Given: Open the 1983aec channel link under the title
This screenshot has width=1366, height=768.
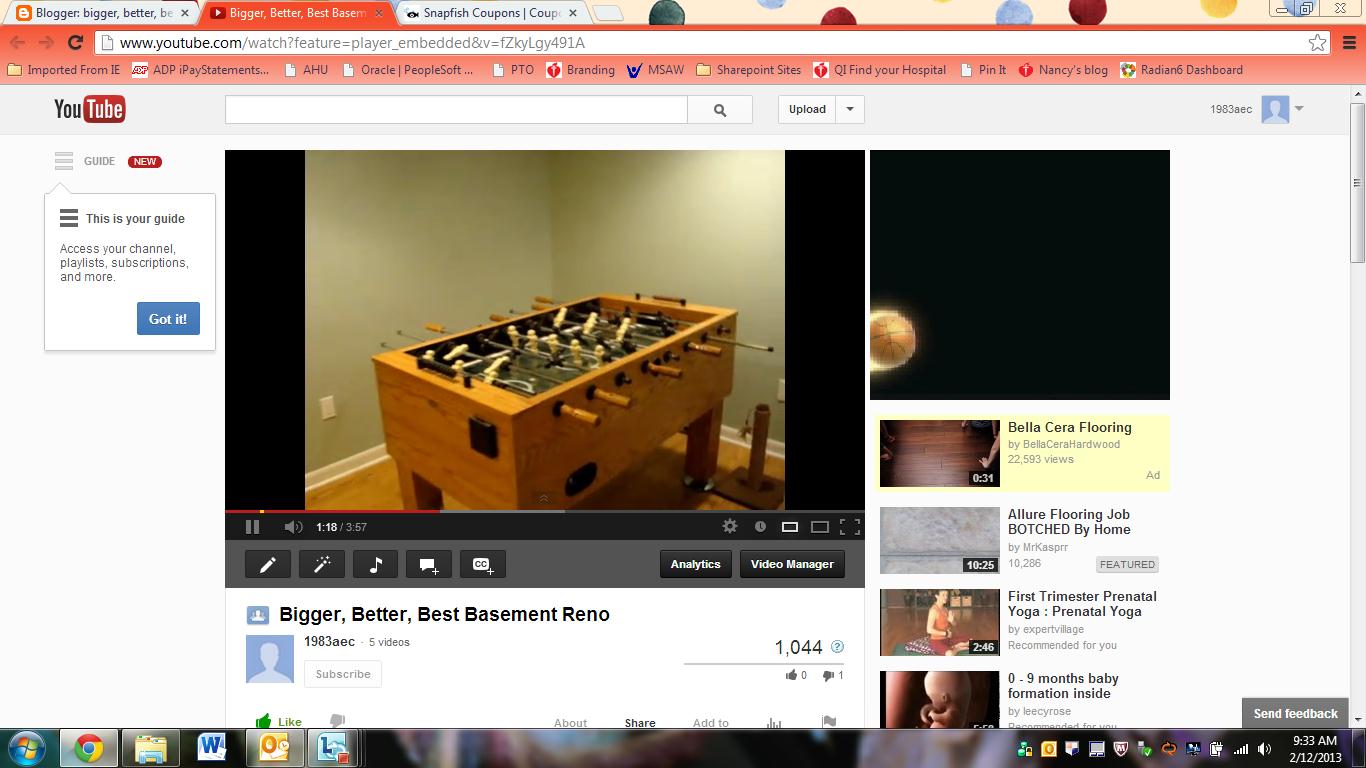Looking at the screenshot, I should pyautogui.click(x=329, y=642).
